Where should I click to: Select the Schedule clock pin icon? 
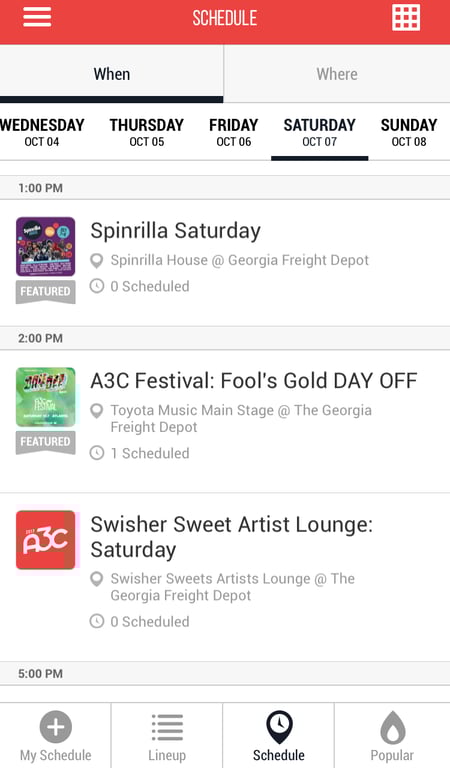coord(279,727)
